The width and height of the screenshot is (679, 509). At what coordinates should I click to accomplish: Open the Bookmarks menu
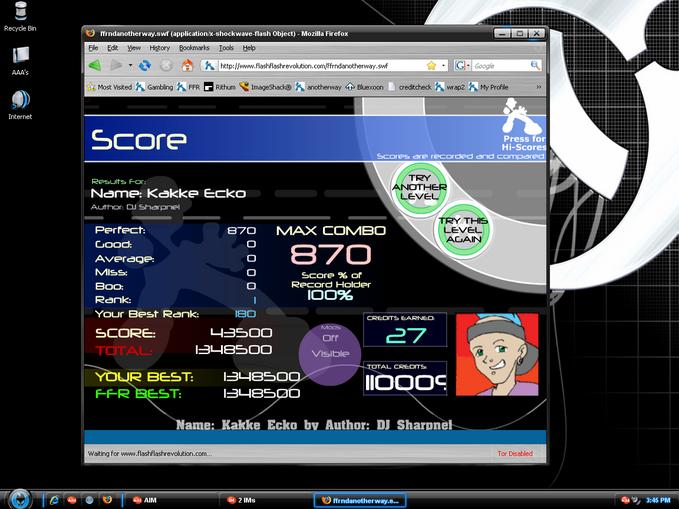click(x=194, y=48)
